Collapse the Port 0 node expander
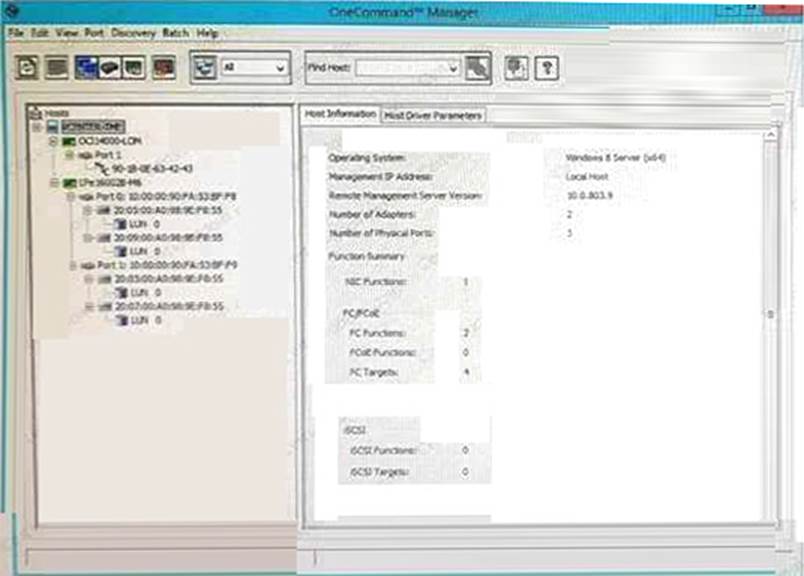Screen dimensions: 804x576 [71, 197]
